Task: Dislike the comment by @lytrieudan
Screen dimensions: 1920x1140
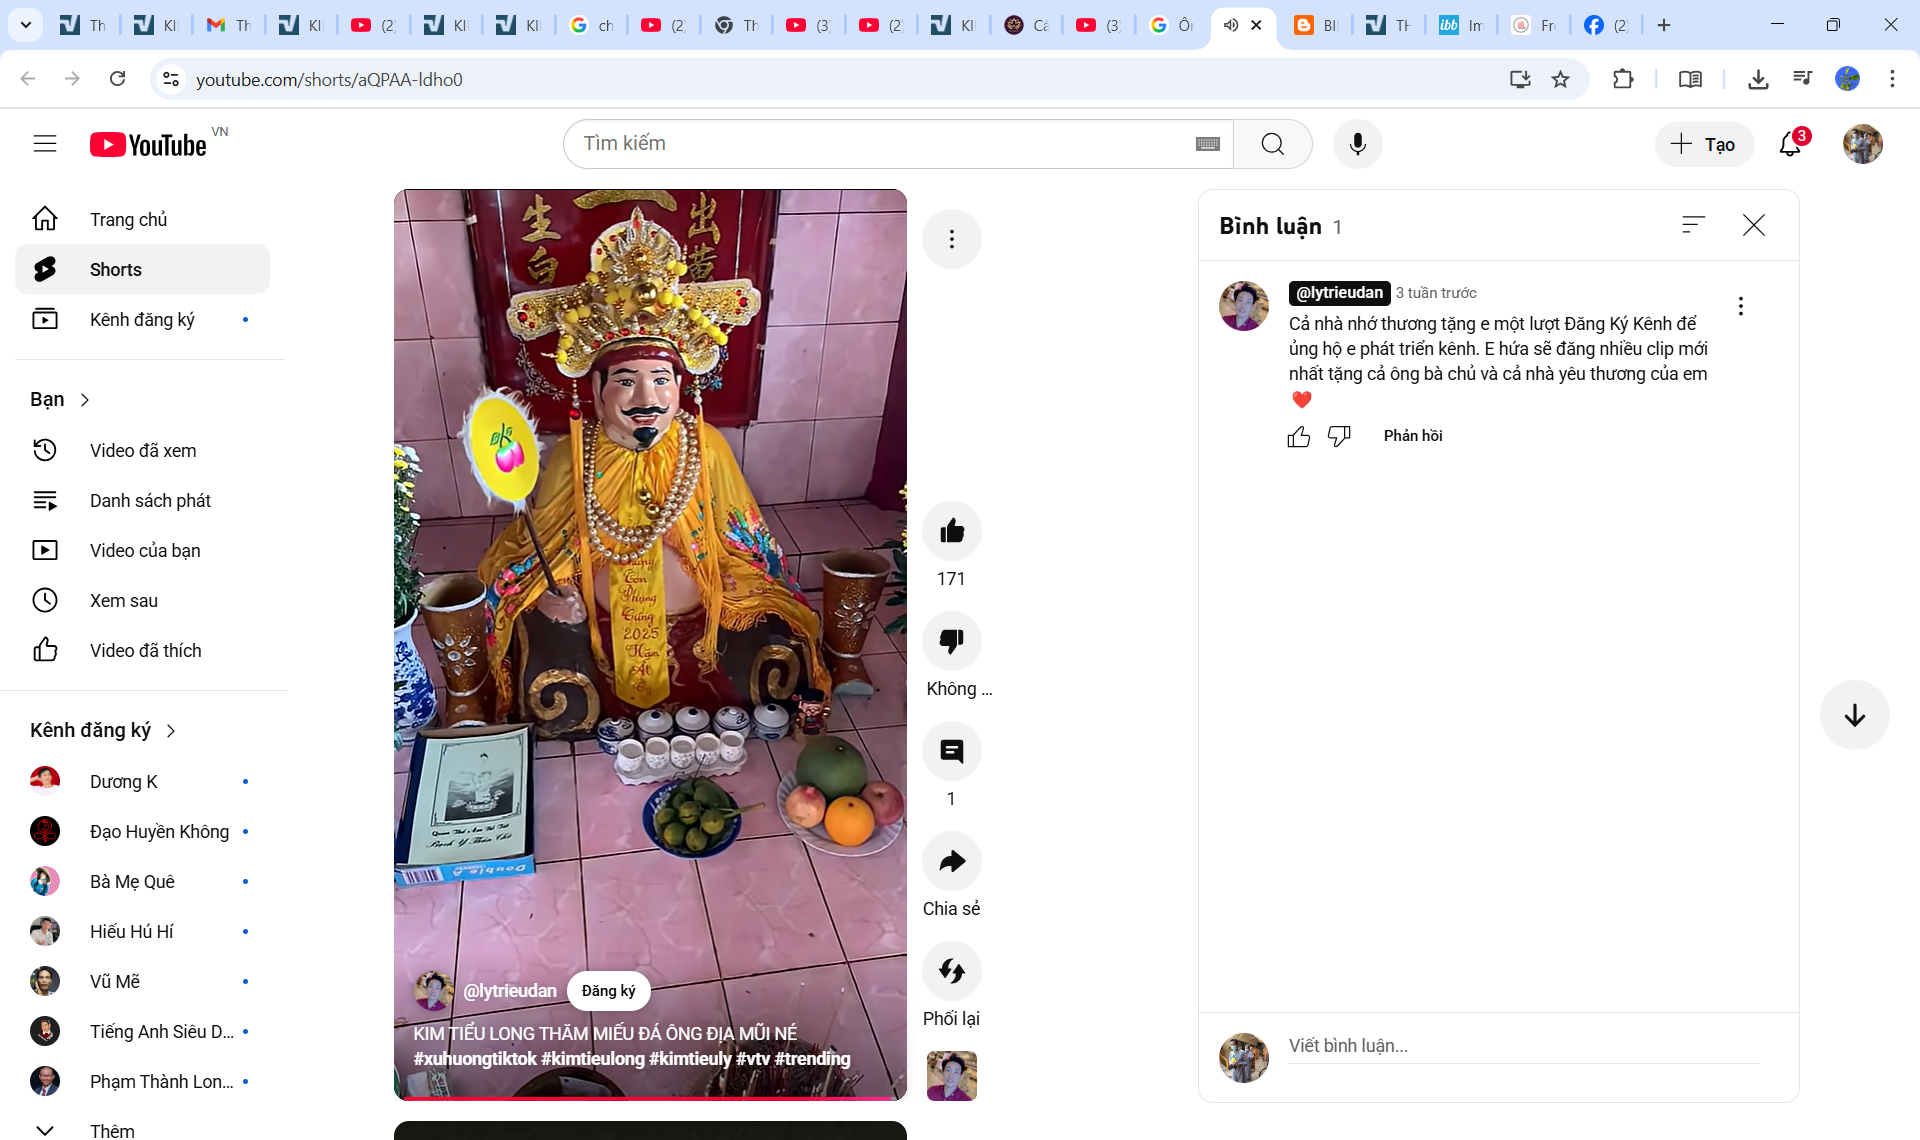Action: [x=1339, y=436]
